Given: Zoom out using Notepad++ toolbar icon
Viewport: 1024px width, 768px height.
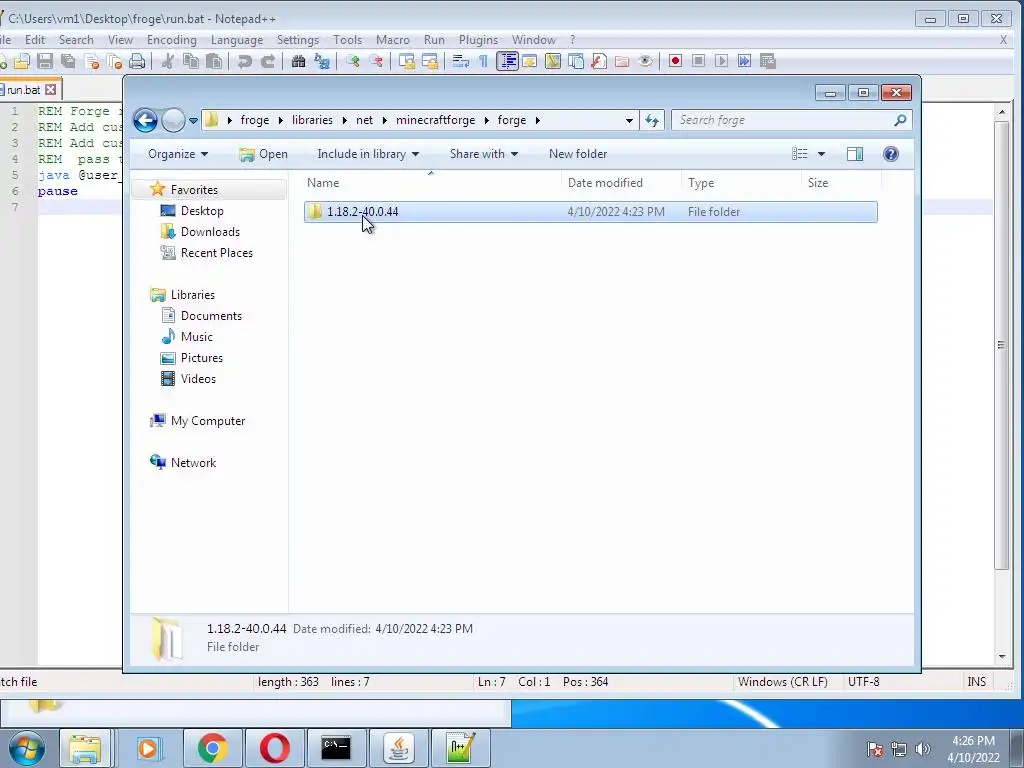Looking at the screenshot, I should coord(376,61).
